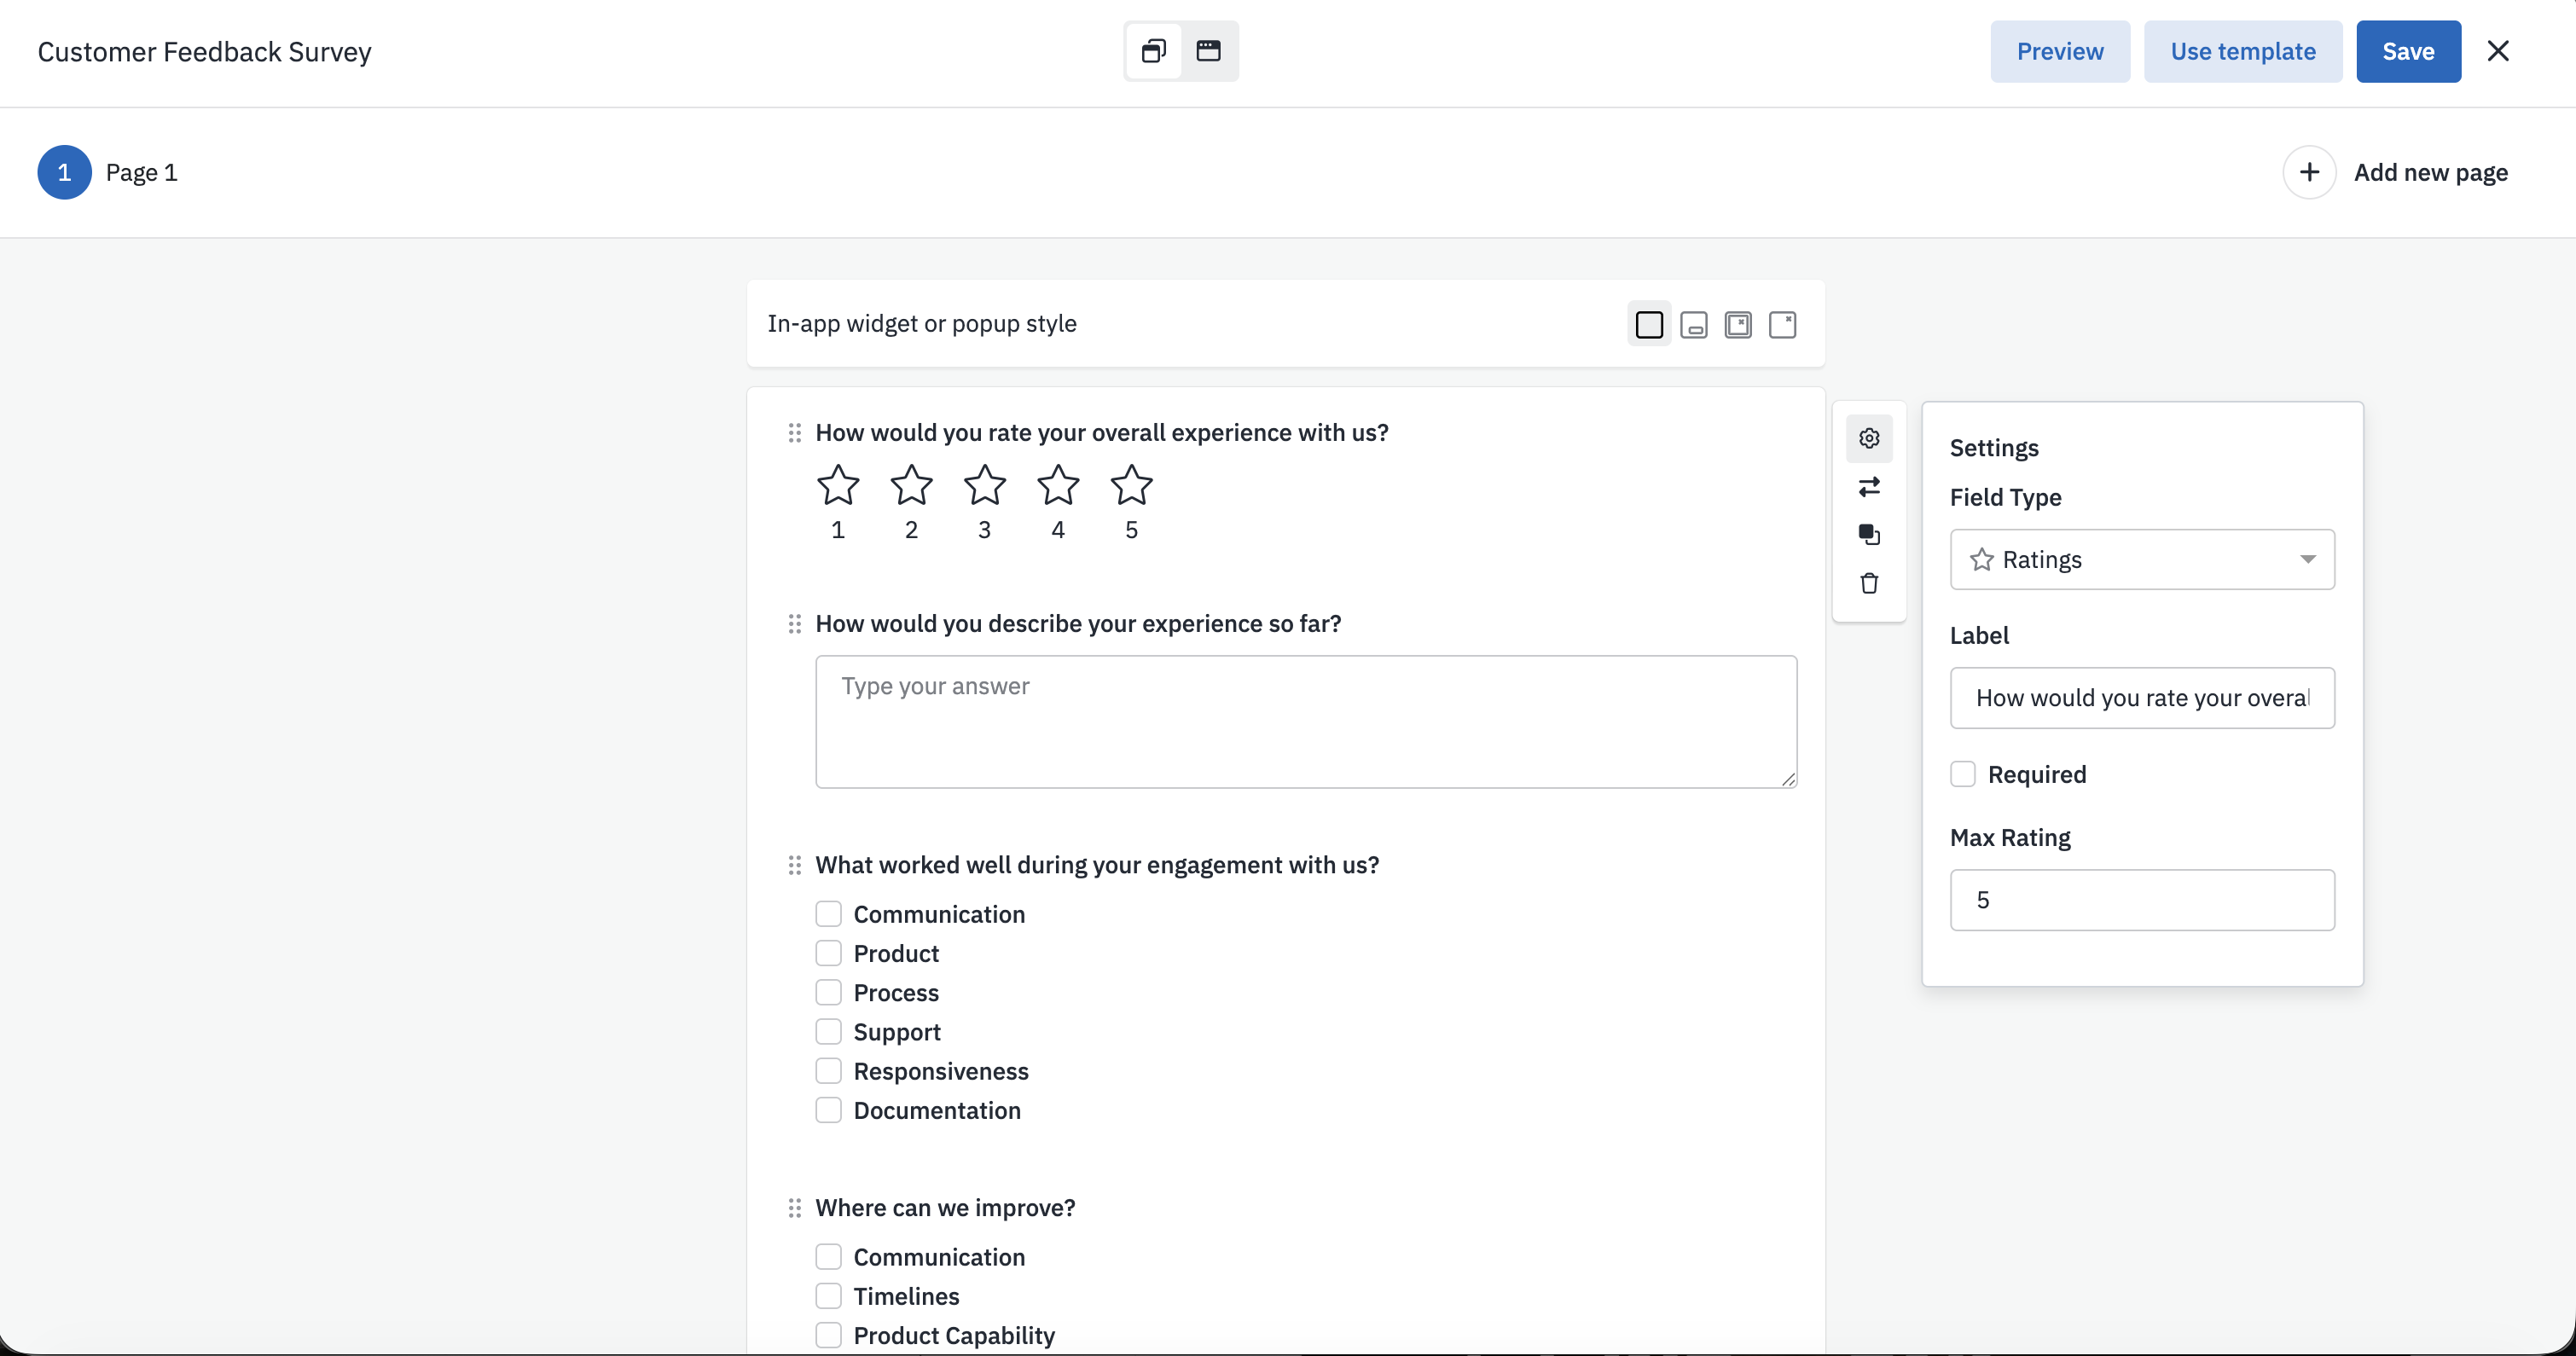Image resolution: width=2576 pixels, height=1356 pixels.
Task: Open the Ratings field type dropdown
Action: 2141,559
